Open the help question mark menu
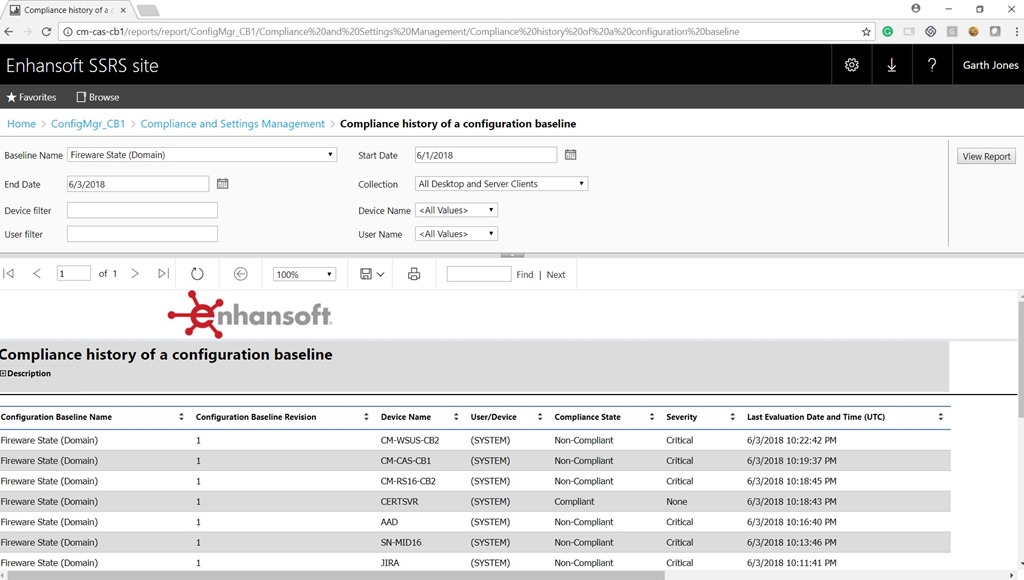This screenshot has width=1024, height=580. click(x=932, y=65)
